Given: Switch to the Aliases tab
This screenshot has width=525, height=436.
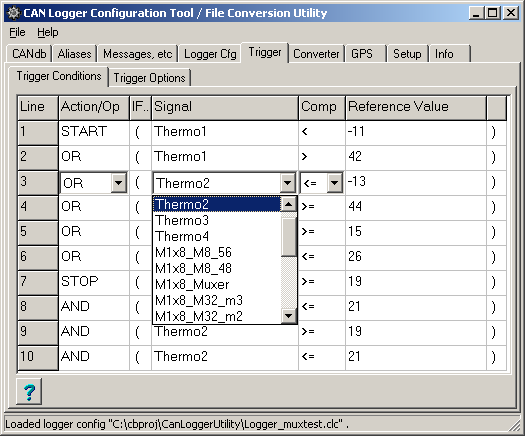Looking at the screenshot, I should click(74, 54).
